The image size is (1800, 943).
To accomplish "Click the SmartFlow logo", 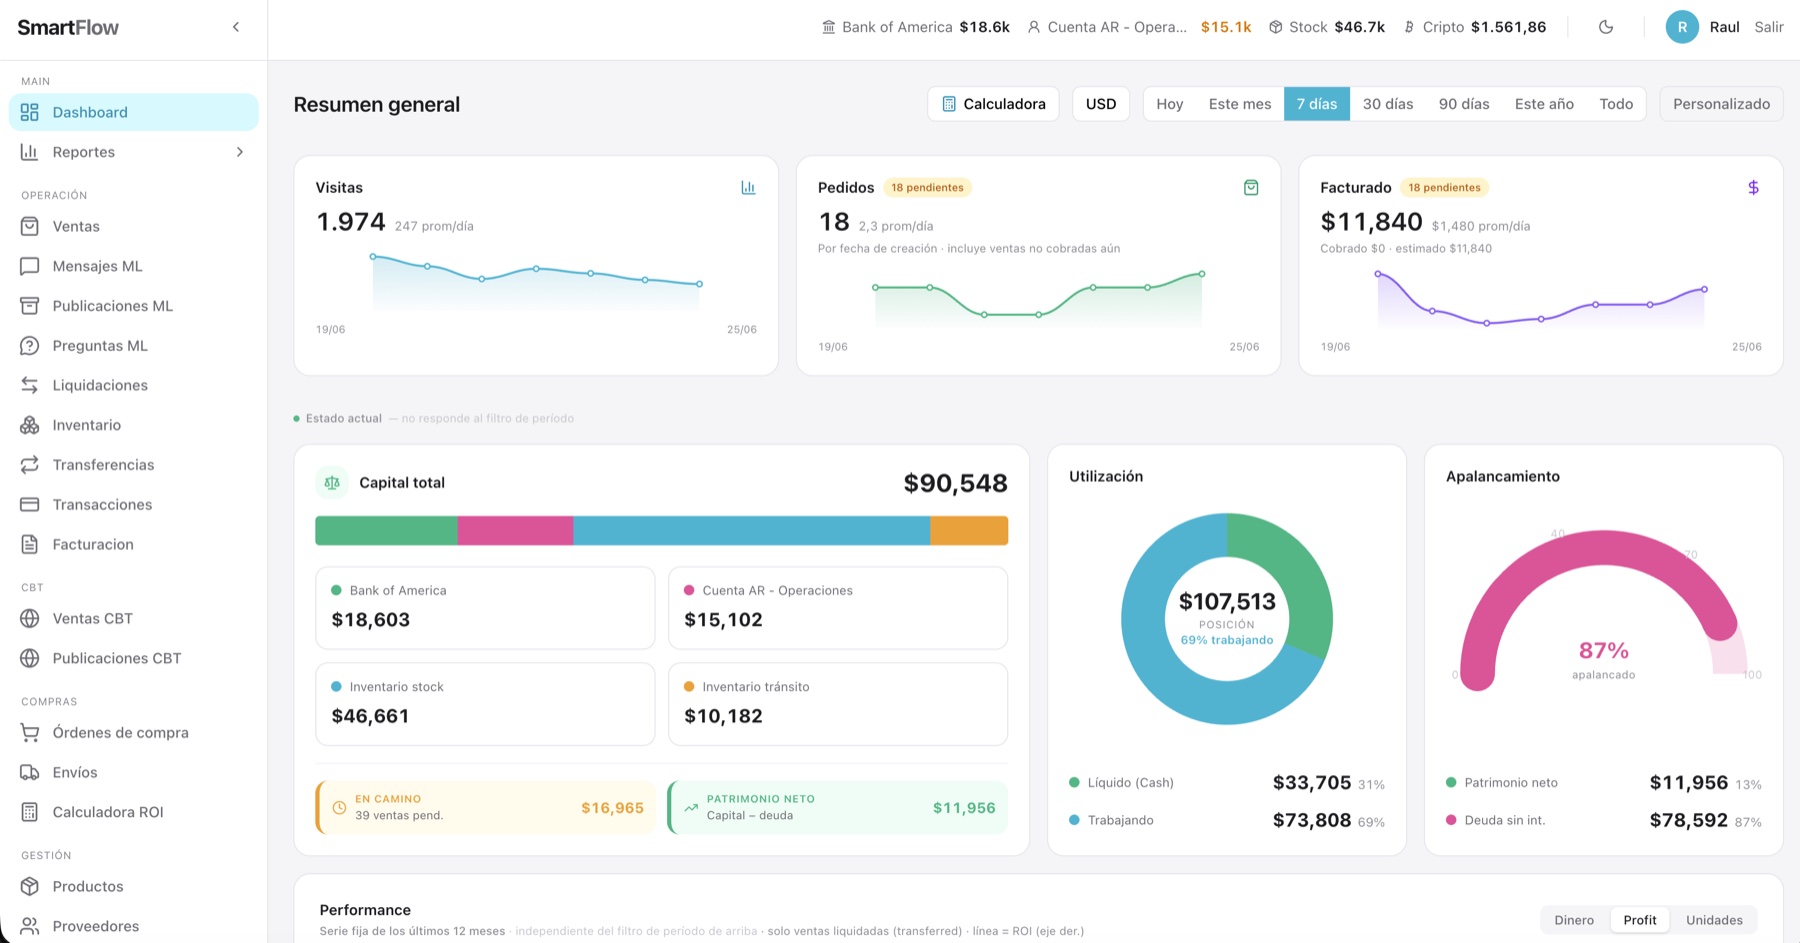I will click(68, 27).
